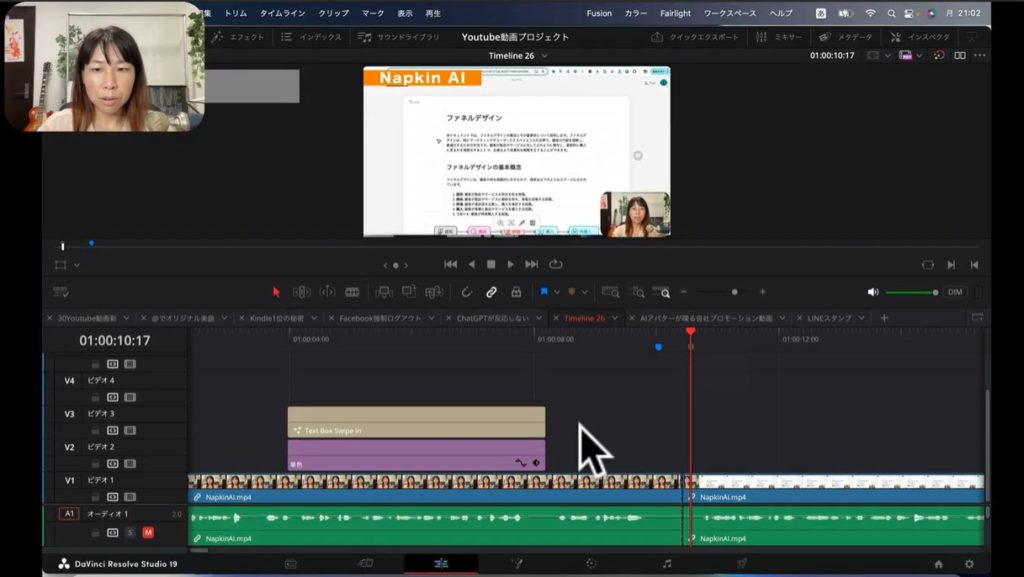Toggle the clip linked selection chain icon
This screenshot has height=577, width=1024.
pos(491,292)
